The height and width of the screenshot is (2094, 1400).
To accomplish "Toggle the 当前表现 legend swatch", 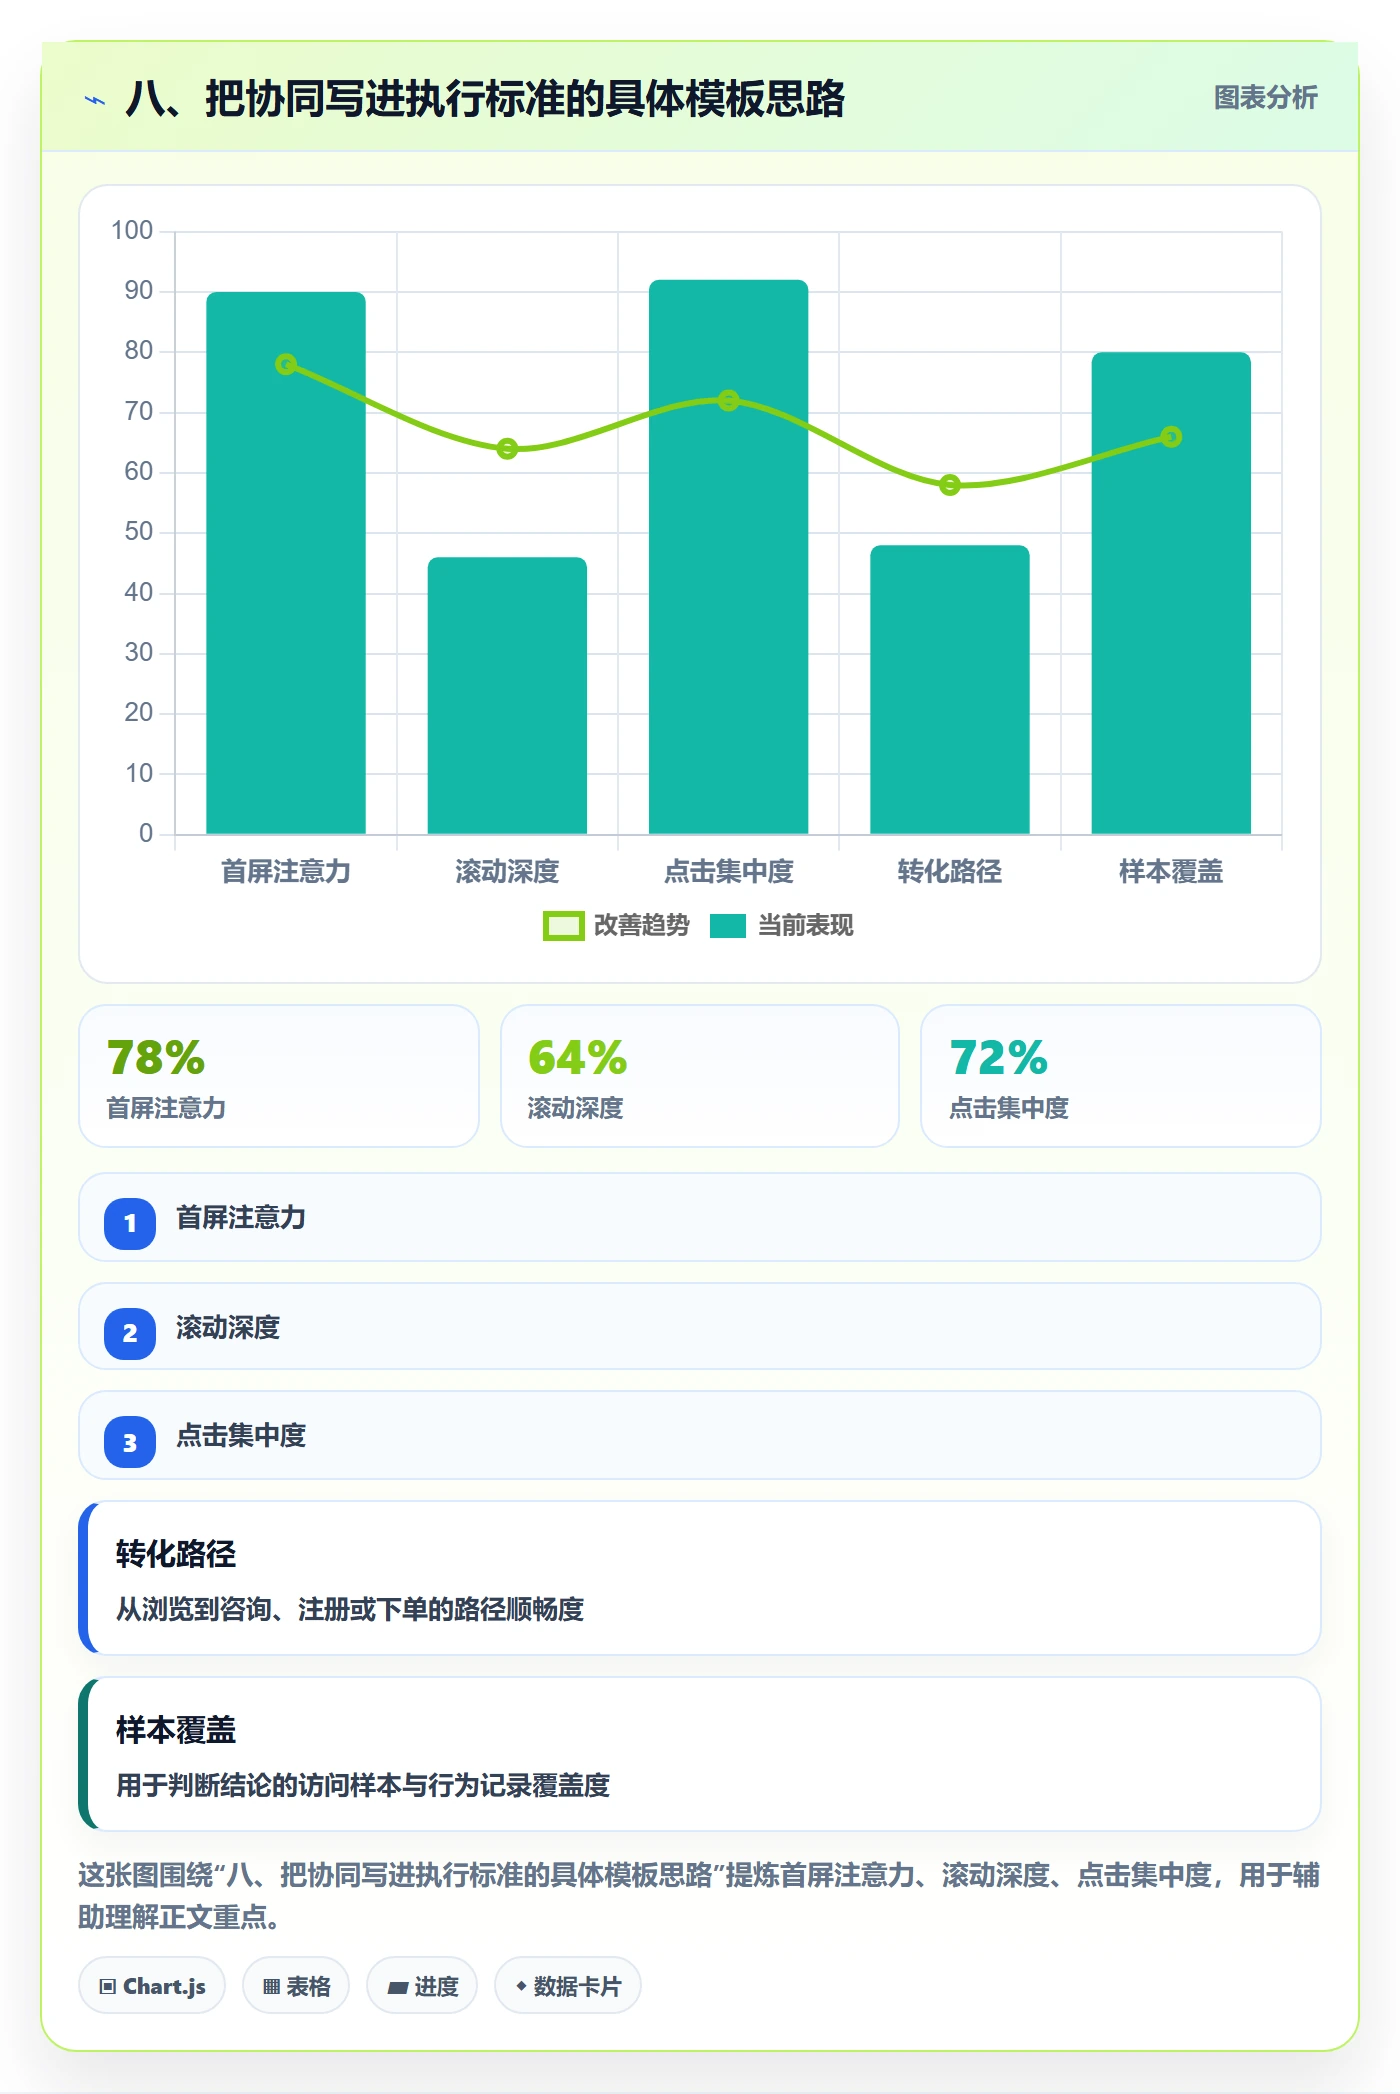I will coord(728,926).
